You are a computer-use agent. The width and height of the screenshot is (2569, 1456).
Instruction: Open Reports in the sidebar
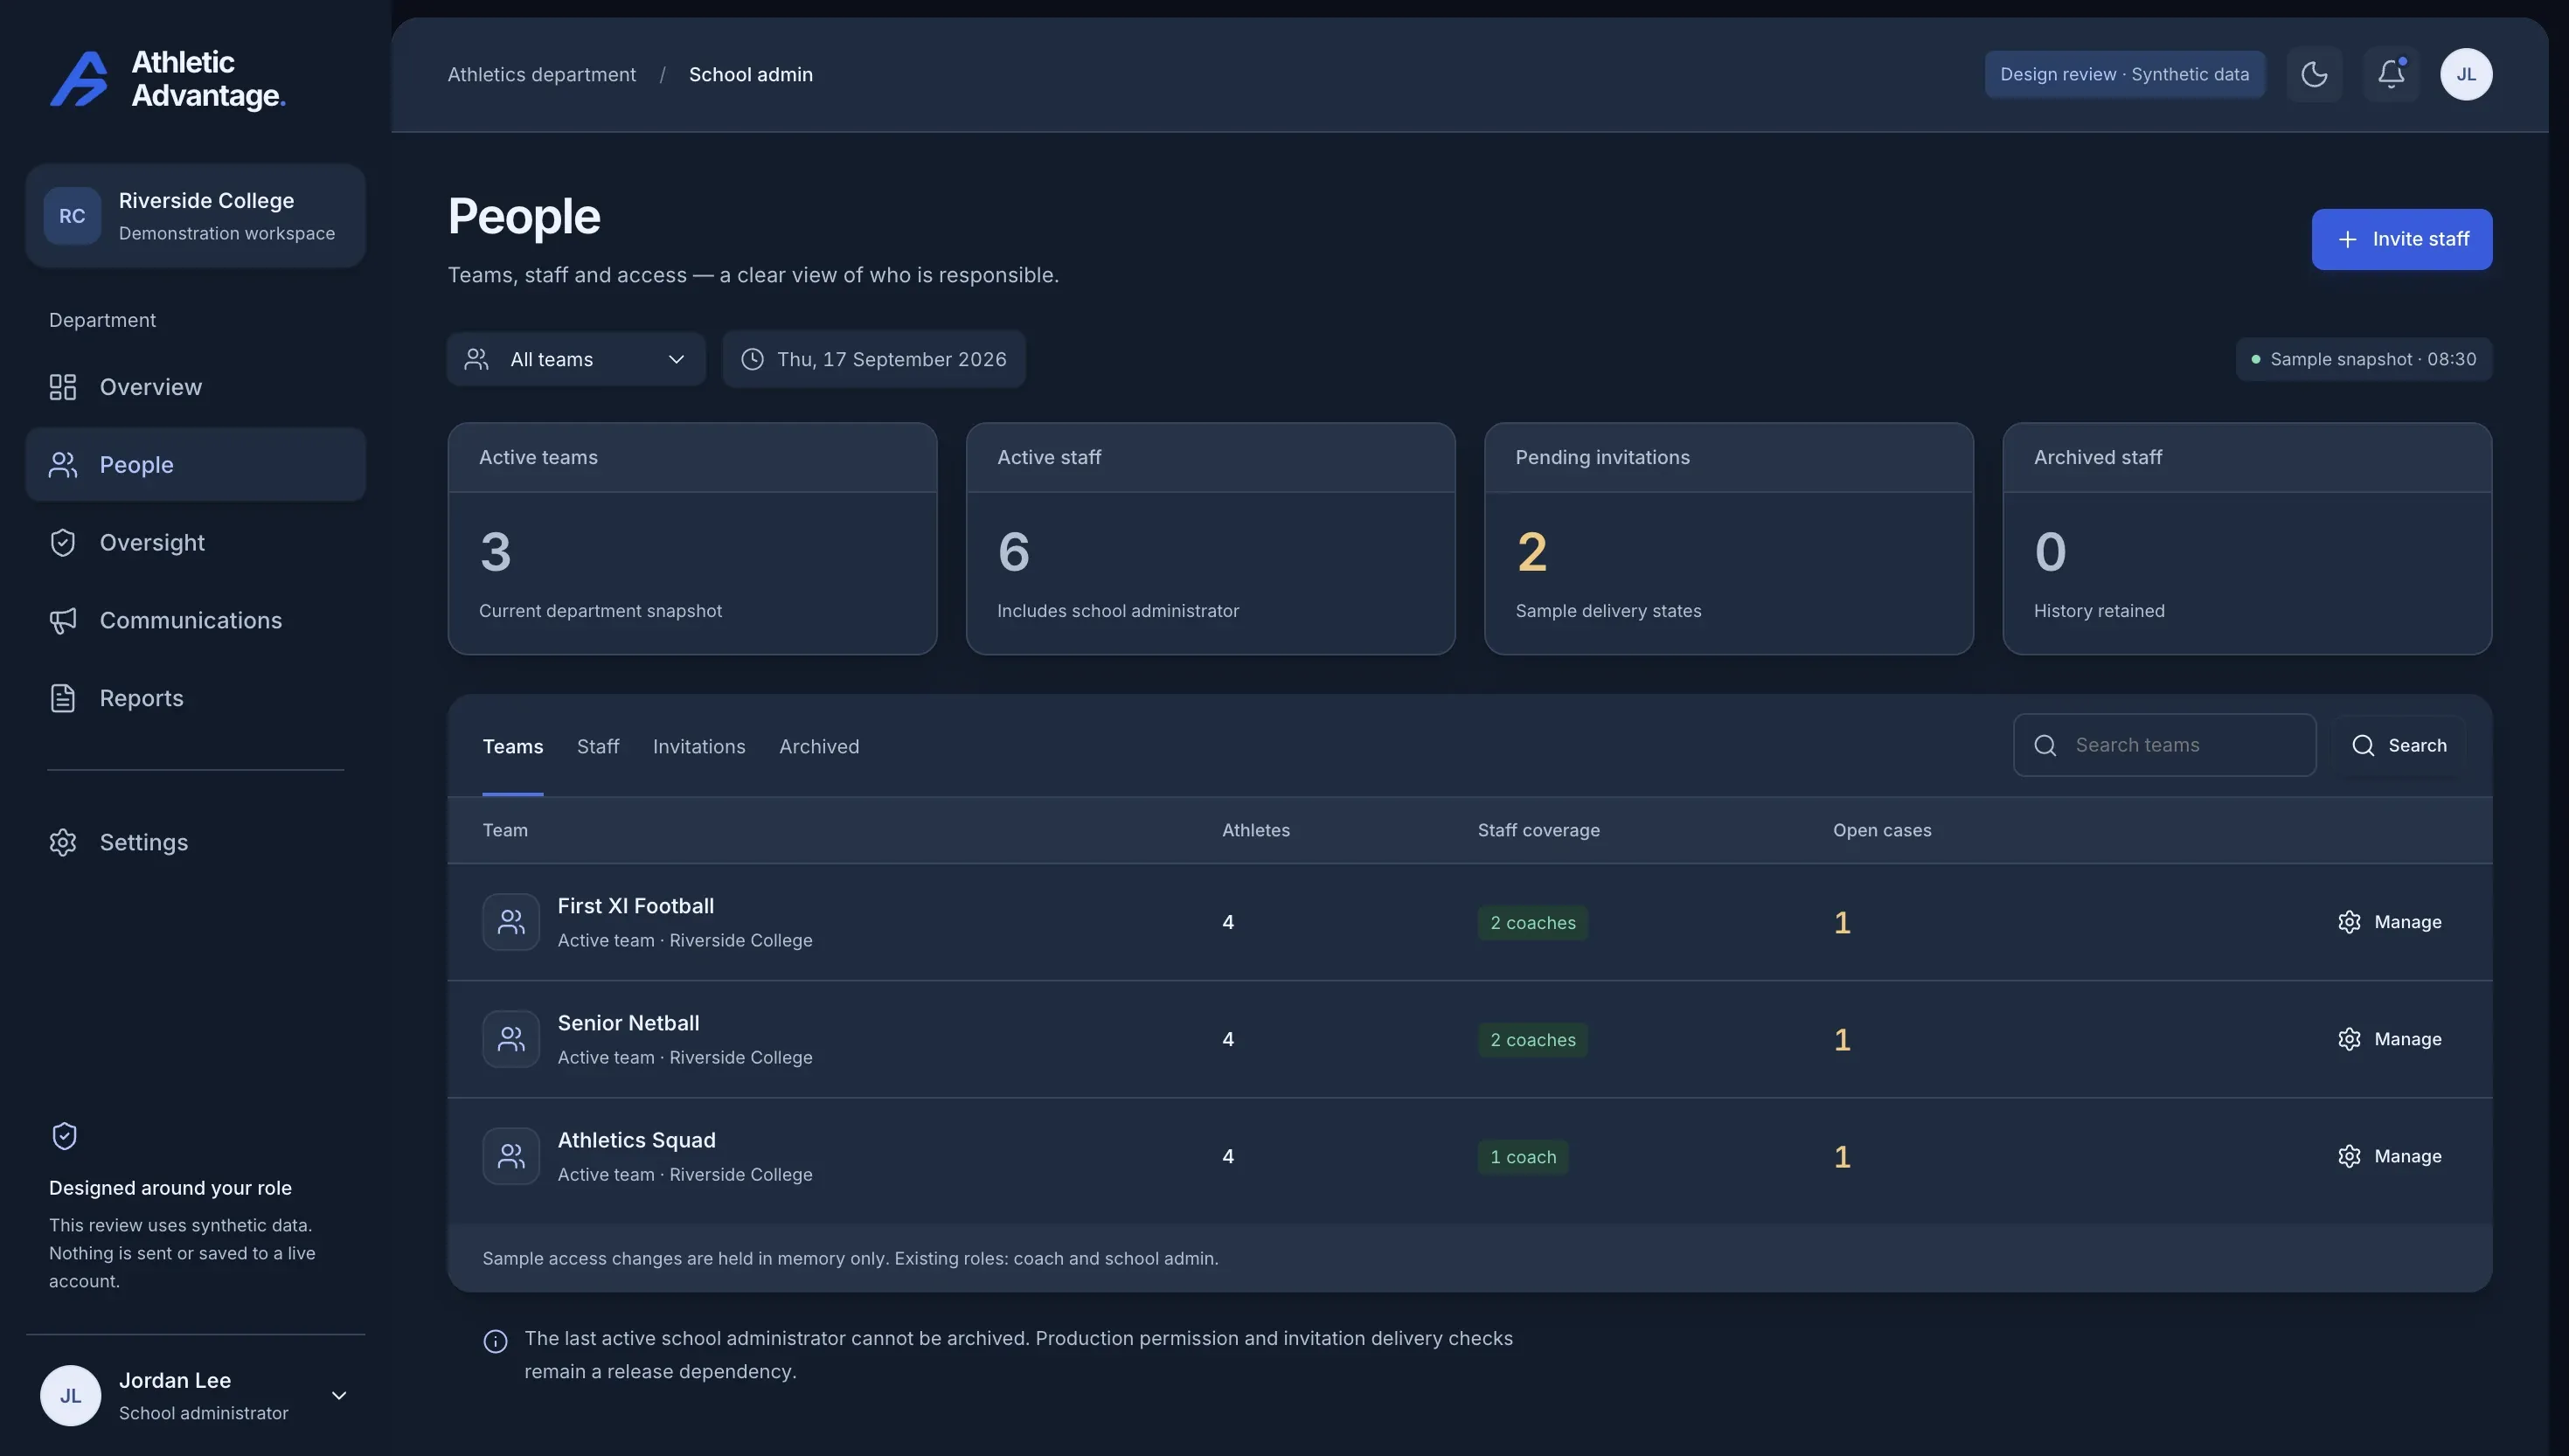(195, 698)
